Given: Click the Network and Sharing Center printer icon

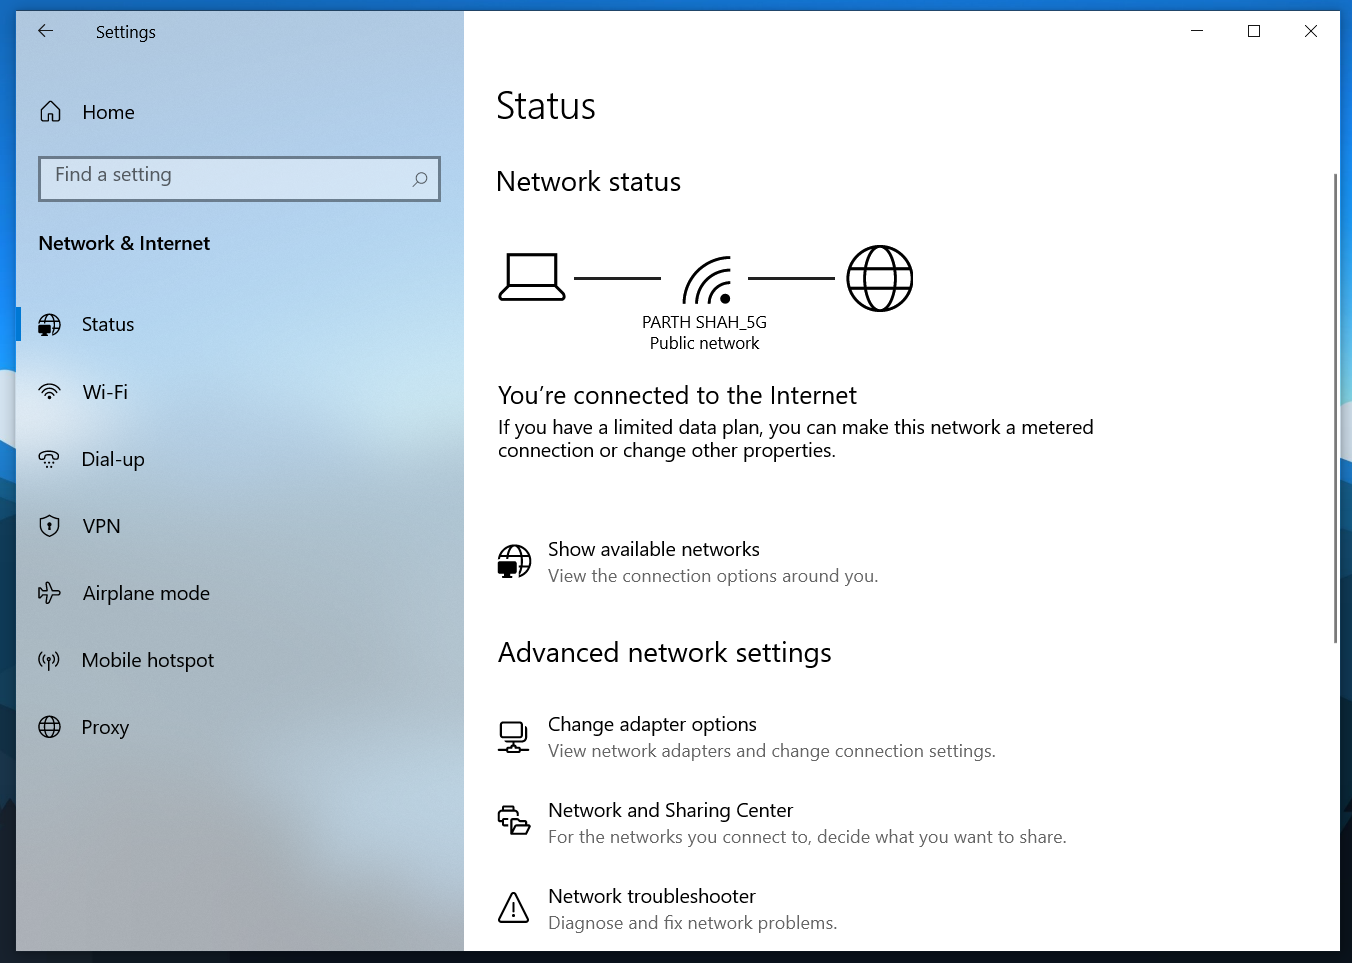Looking at the screenshot, I should coord(513,822).
